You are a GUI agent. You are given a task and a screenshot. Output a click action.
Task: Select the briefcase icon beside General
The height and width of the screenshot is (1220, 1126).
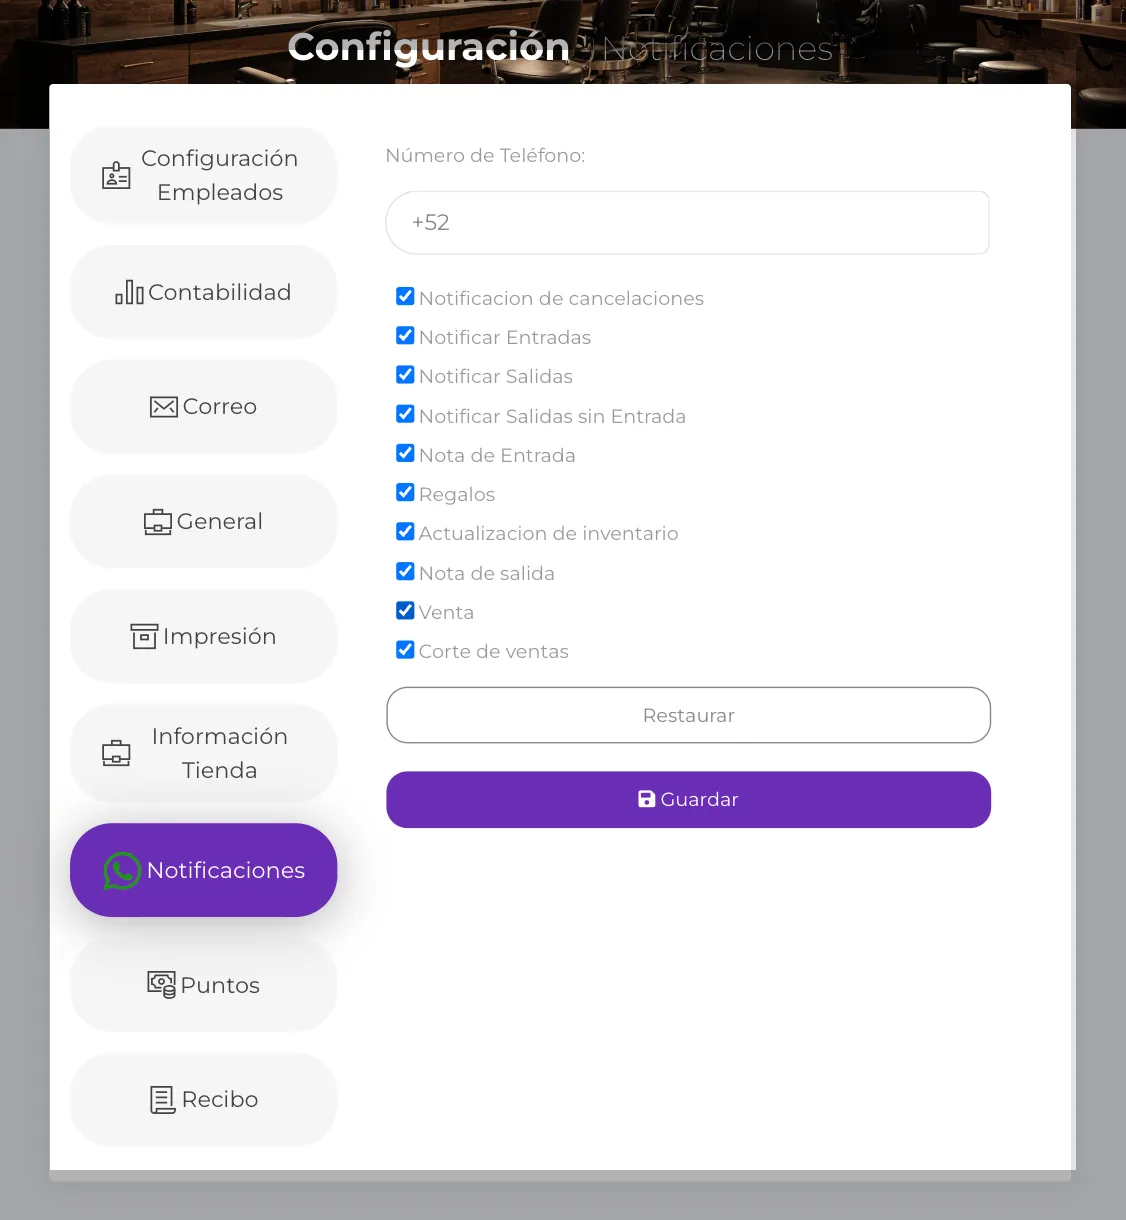(157, 521)
